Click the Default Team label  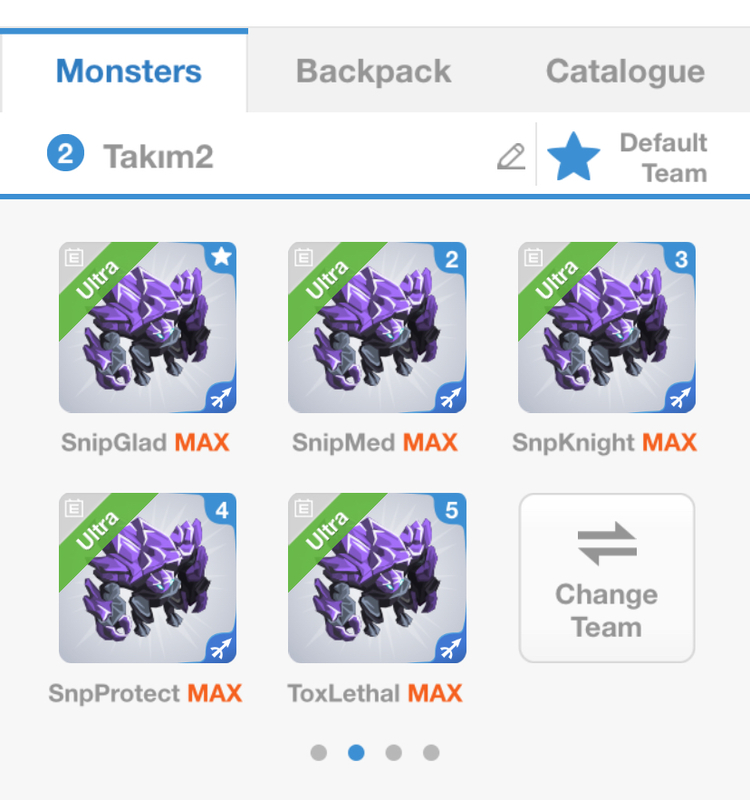pyautogui.click(x=663, y=158)
